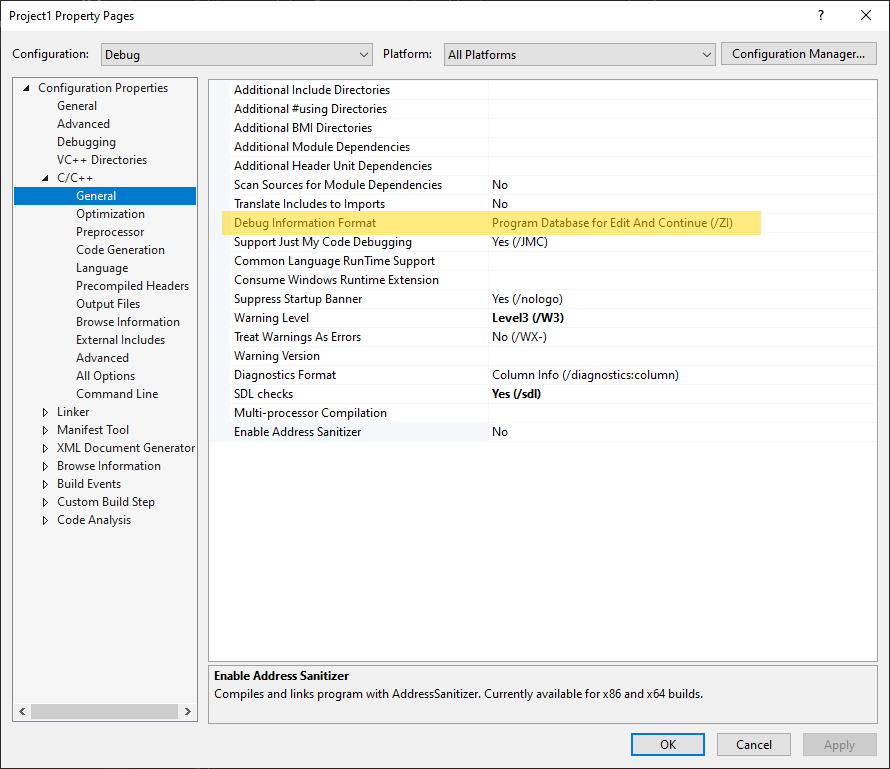The width and height of the screenshot is (890, 769).
Task: Select the Debug Information Format property
Action: (x=305, y=223)
